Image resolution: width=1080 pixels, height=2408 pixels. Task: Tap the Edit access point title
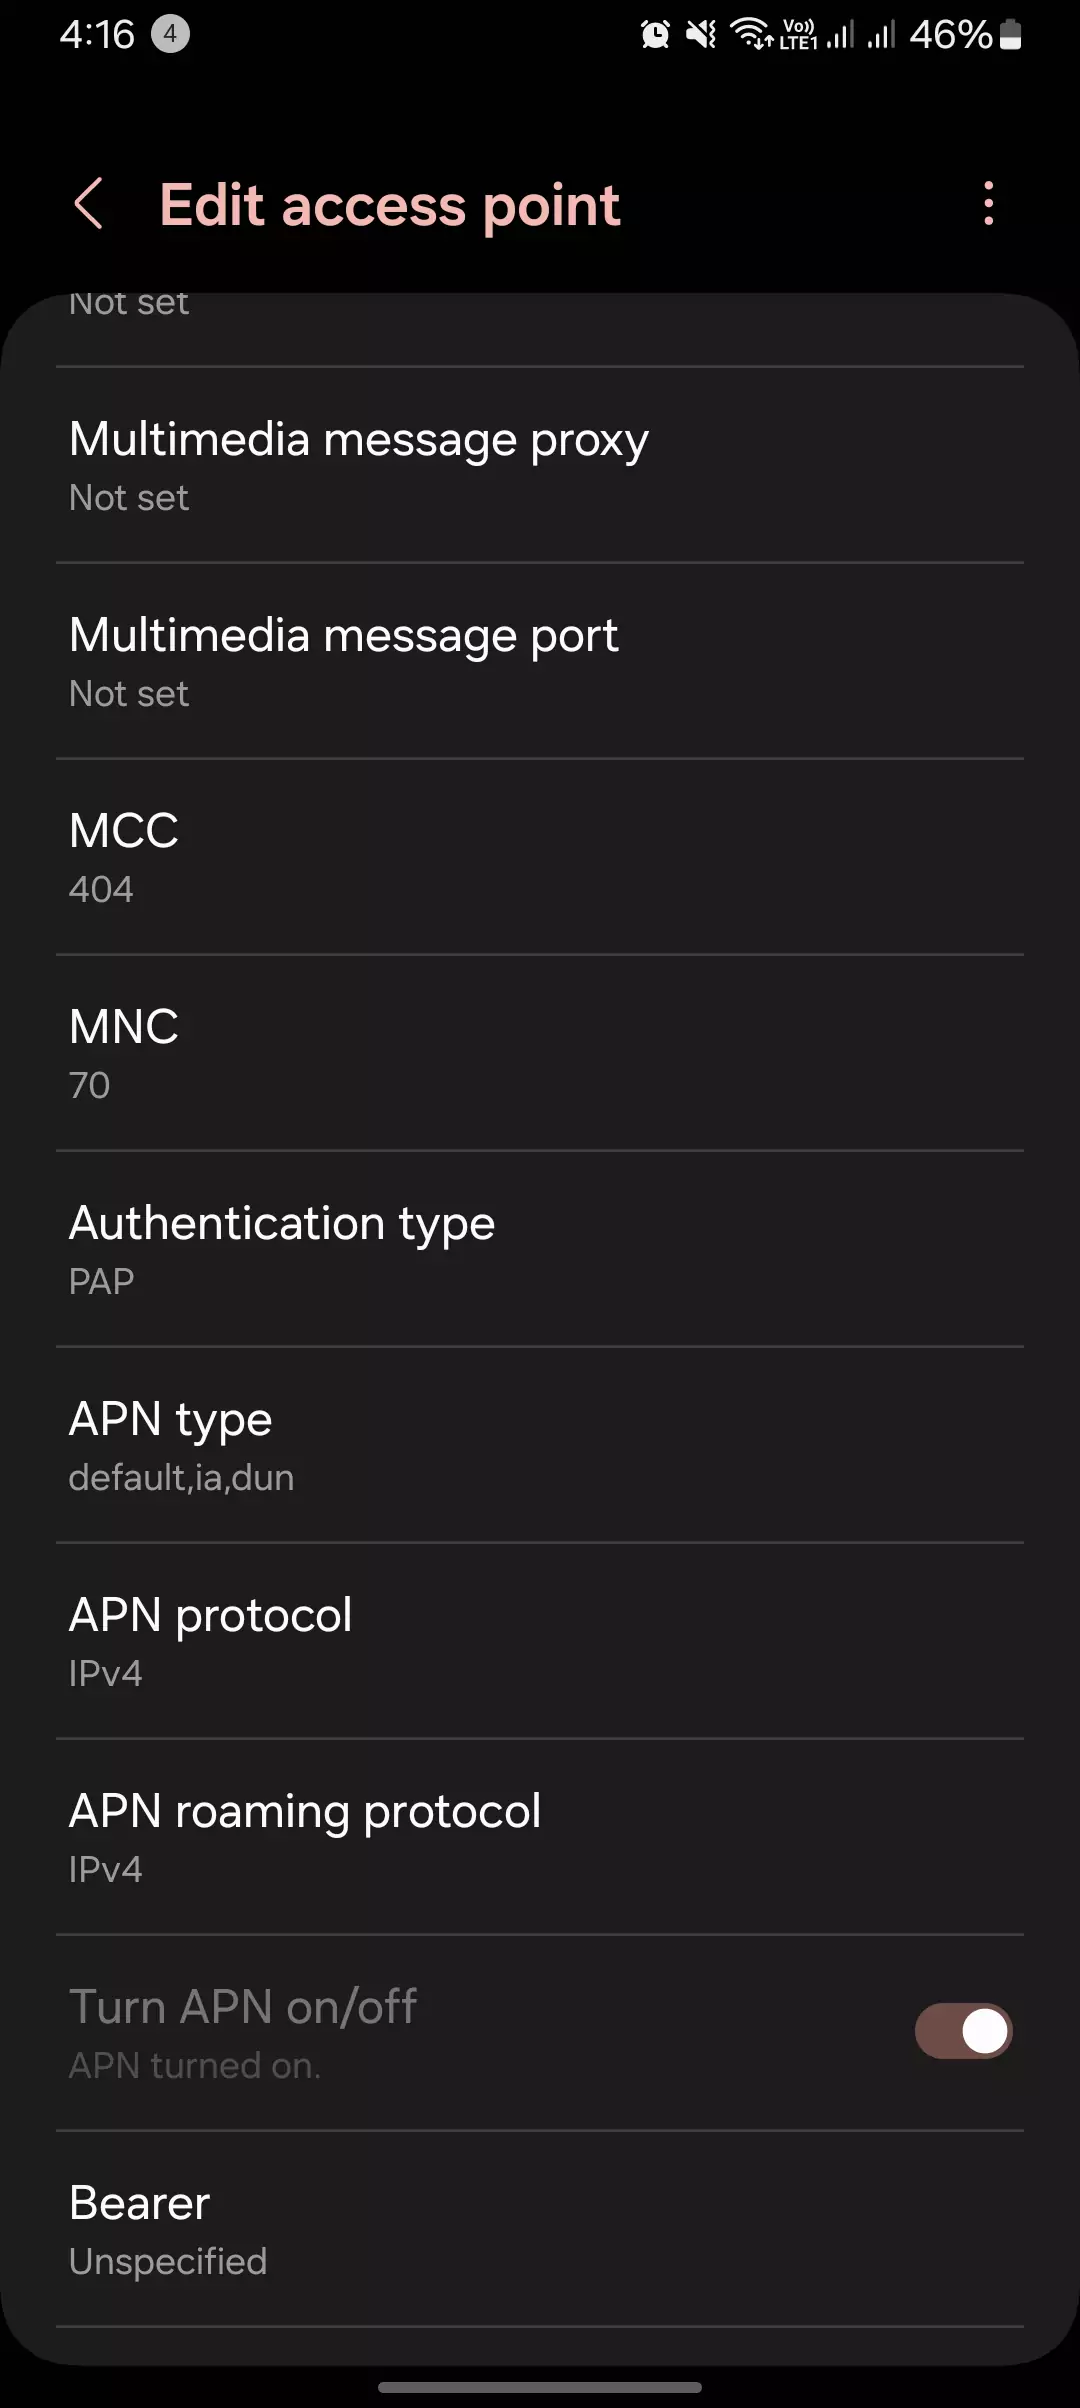(x=390, y=205)
